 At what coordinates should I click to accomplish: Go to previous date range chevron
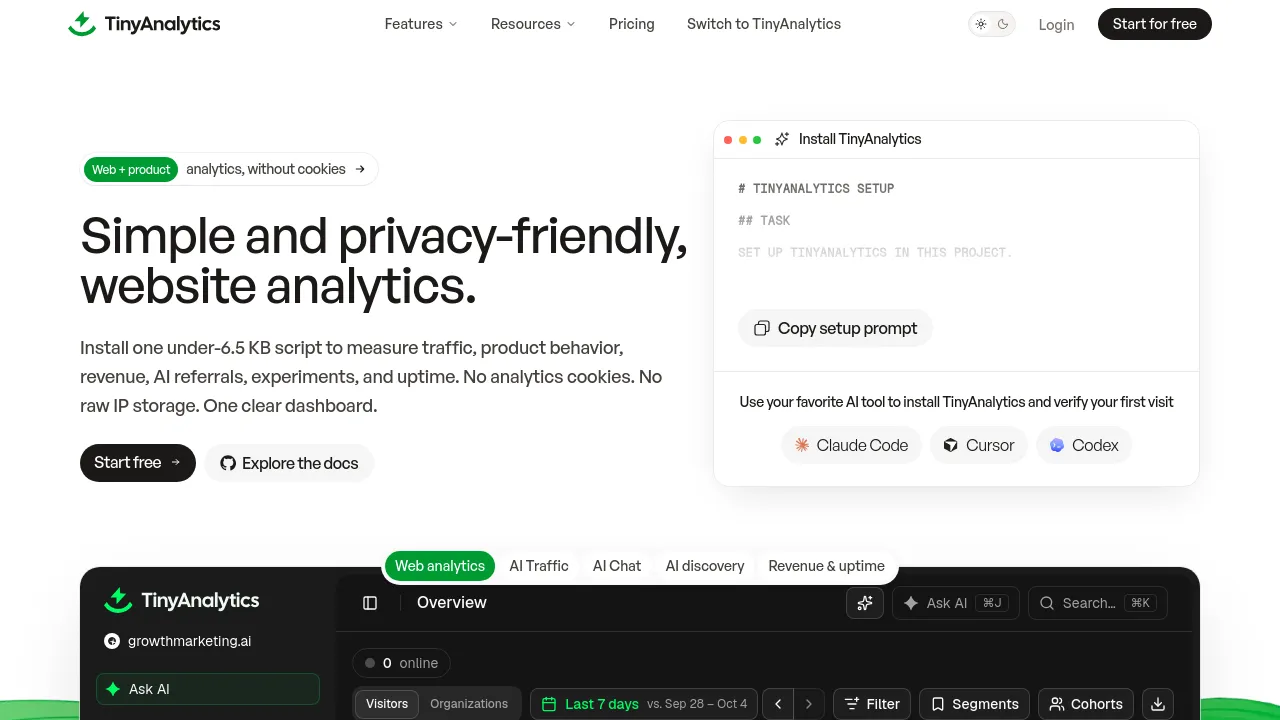(778, 704)
